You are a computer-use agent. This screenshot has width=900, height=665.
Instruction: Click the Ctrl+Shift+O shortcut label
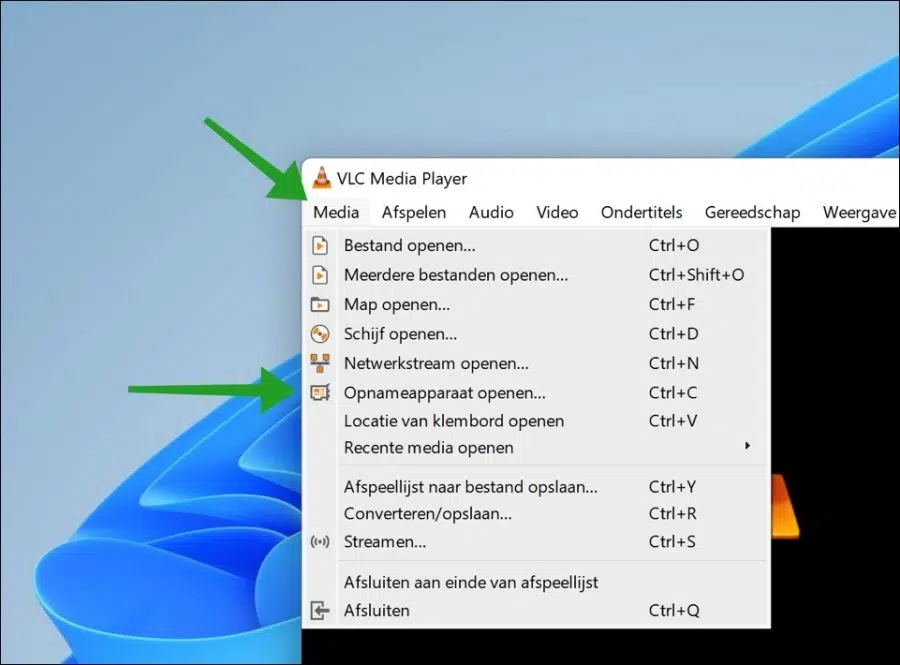(696, 275)
